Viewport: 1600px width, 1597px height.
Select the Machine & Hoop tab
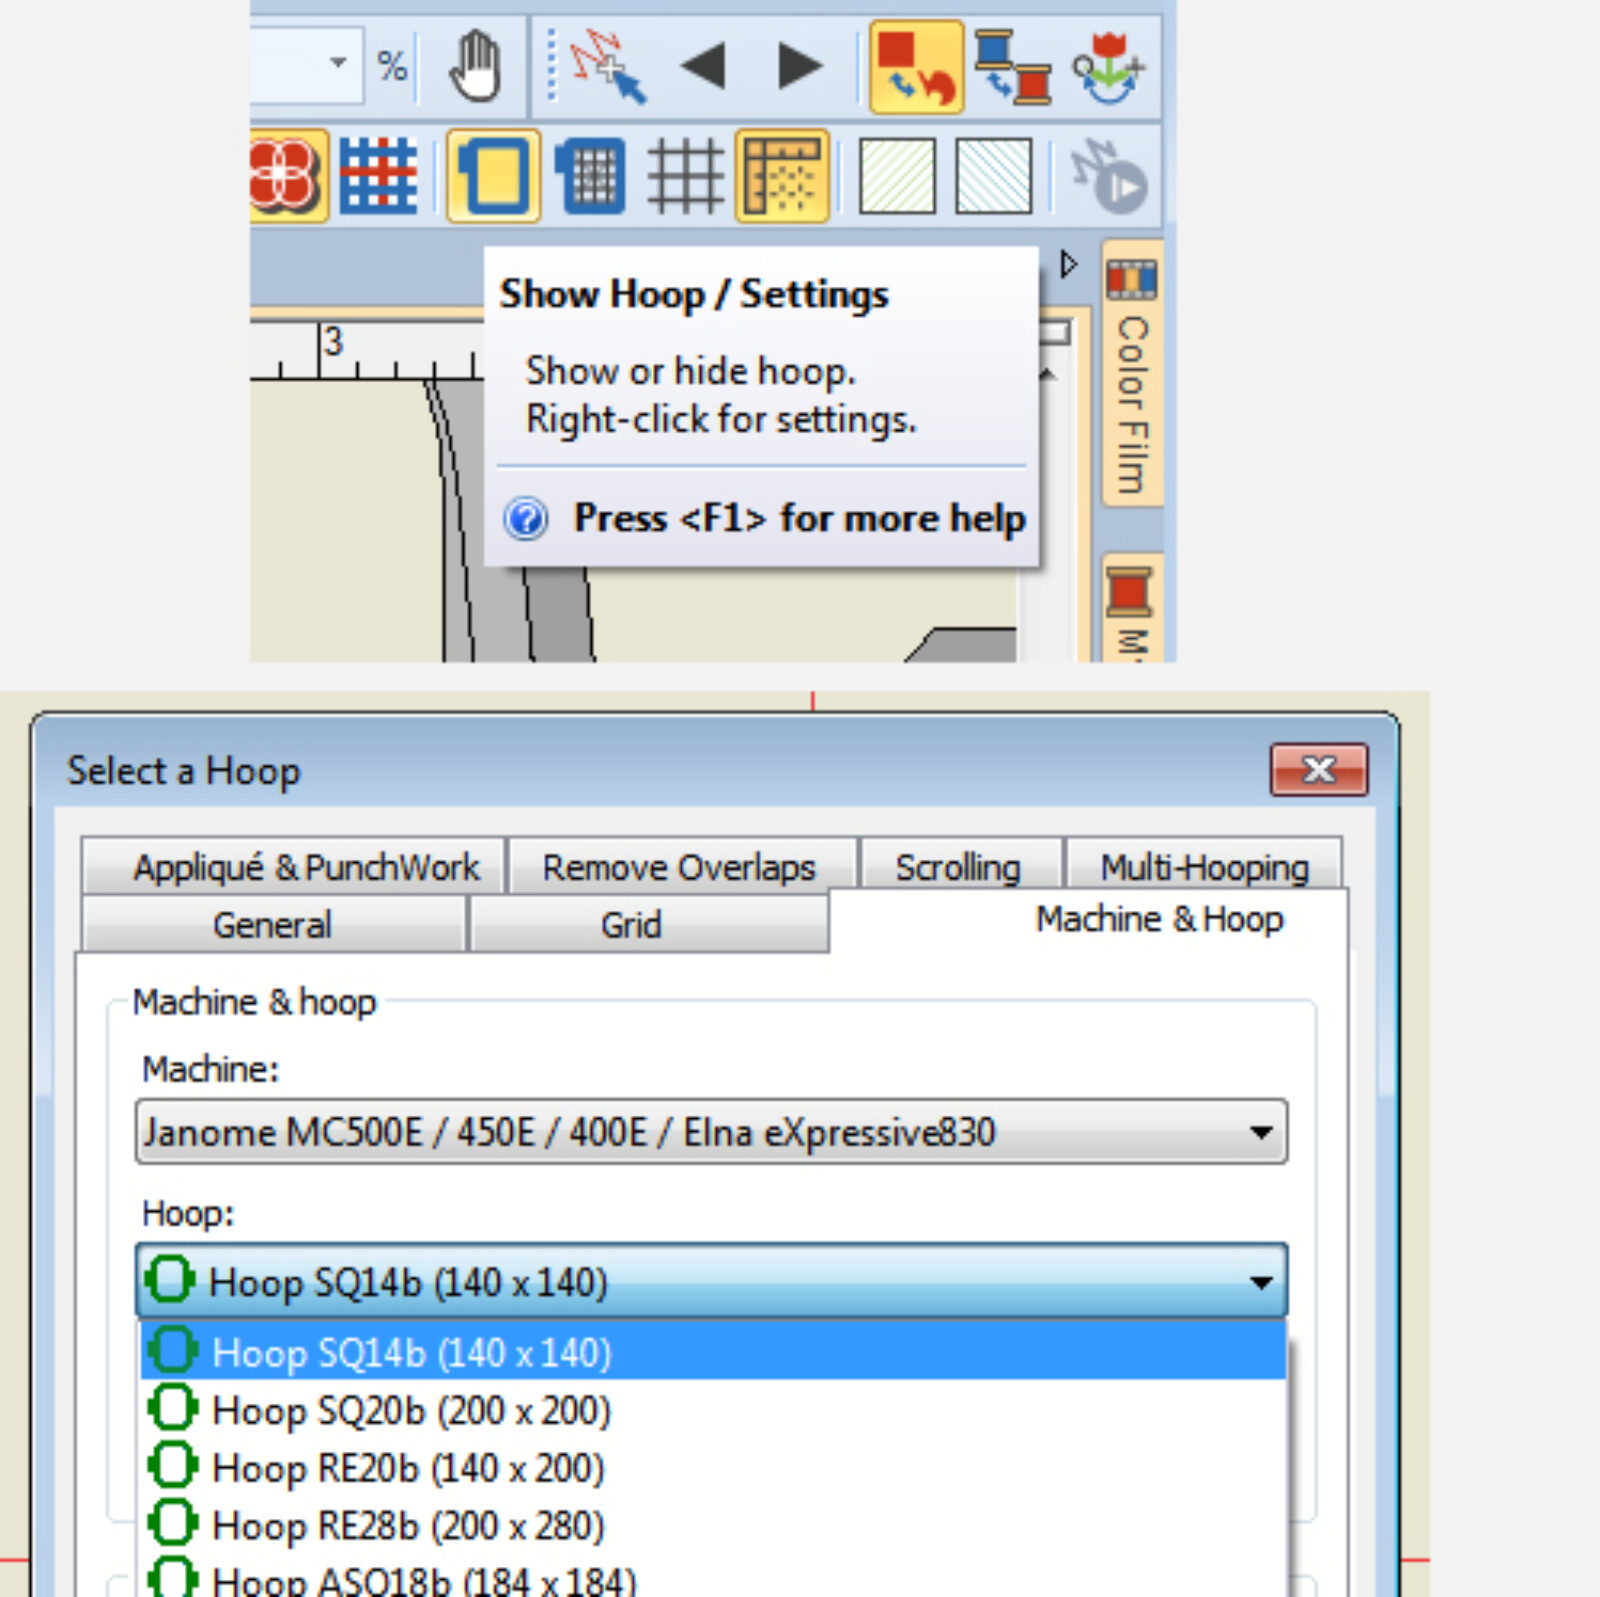click(1088, 919)
